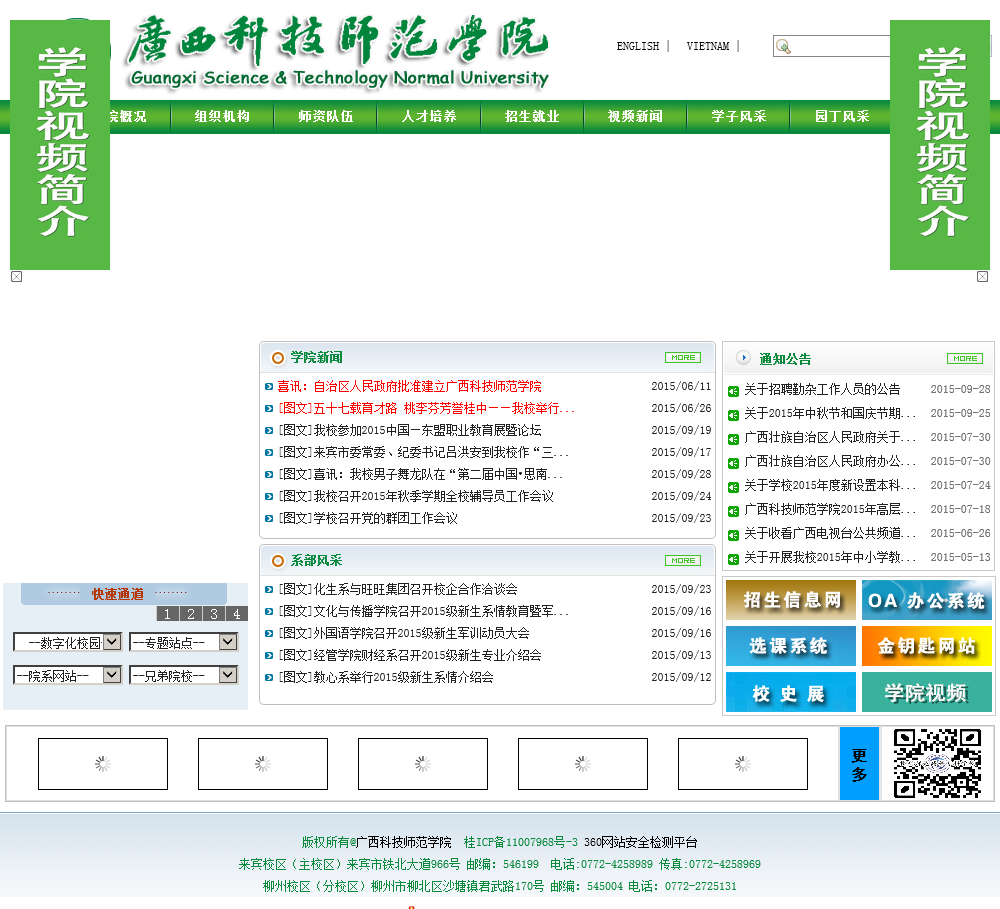Select slide number 2 indicator
Screen dimensions: 1000x909
click(x=191, y=614)
